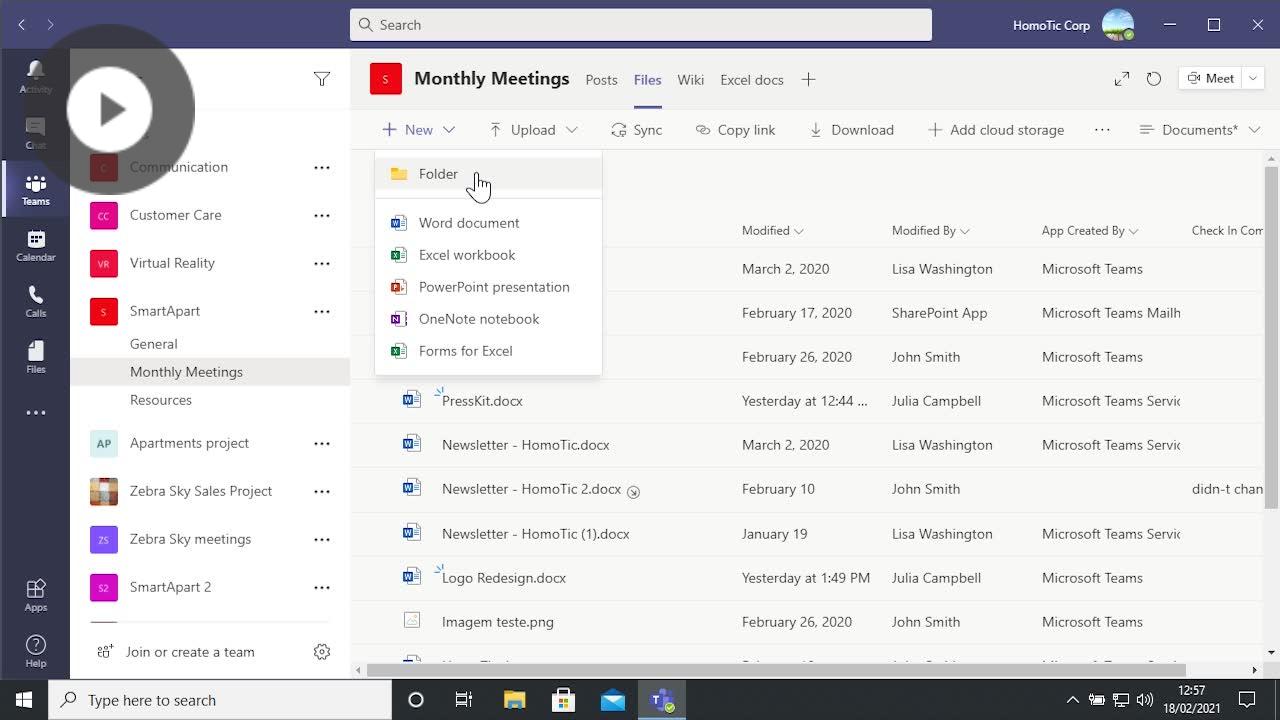Open Mail app from the taskbar
Image resolution: width=1280 pixels, height=720 pixels.
click(612, 700)
